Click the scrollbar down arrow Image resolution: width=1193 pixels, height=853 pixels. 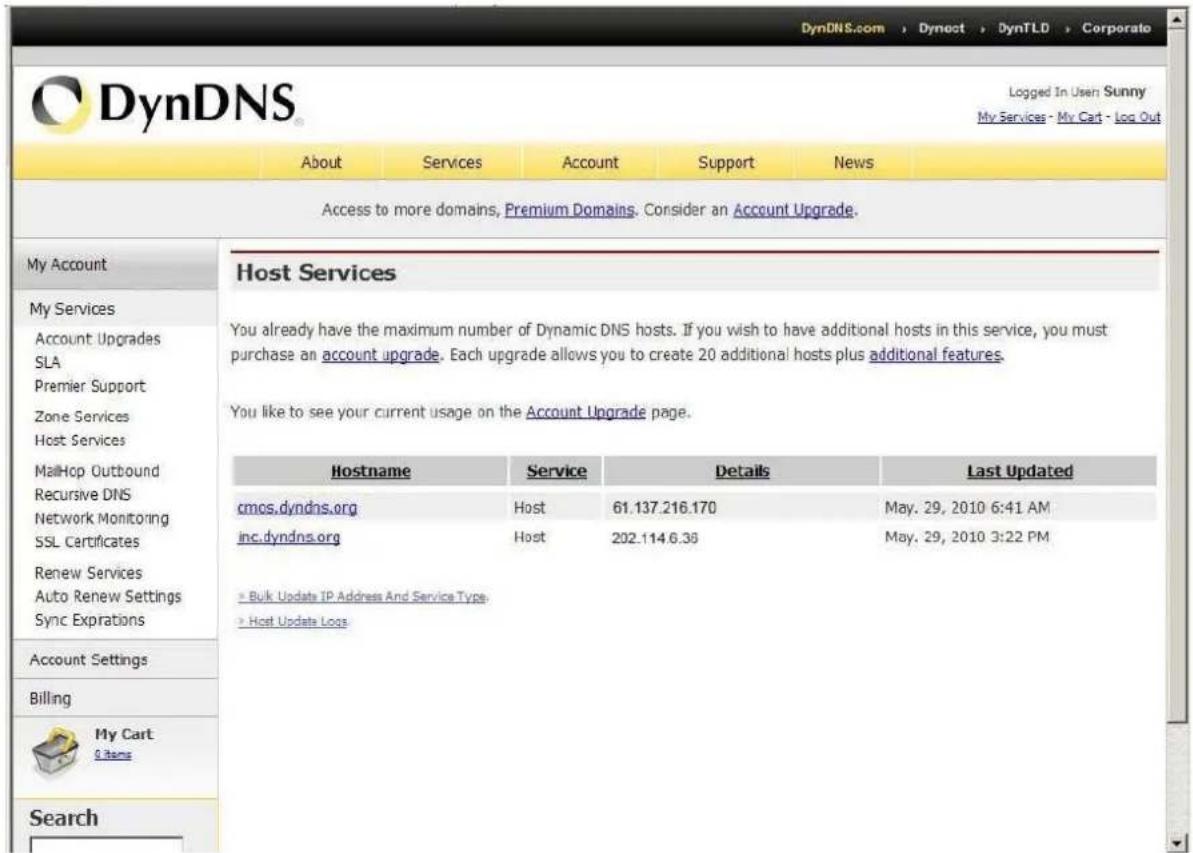click(x=1179, y=842)
